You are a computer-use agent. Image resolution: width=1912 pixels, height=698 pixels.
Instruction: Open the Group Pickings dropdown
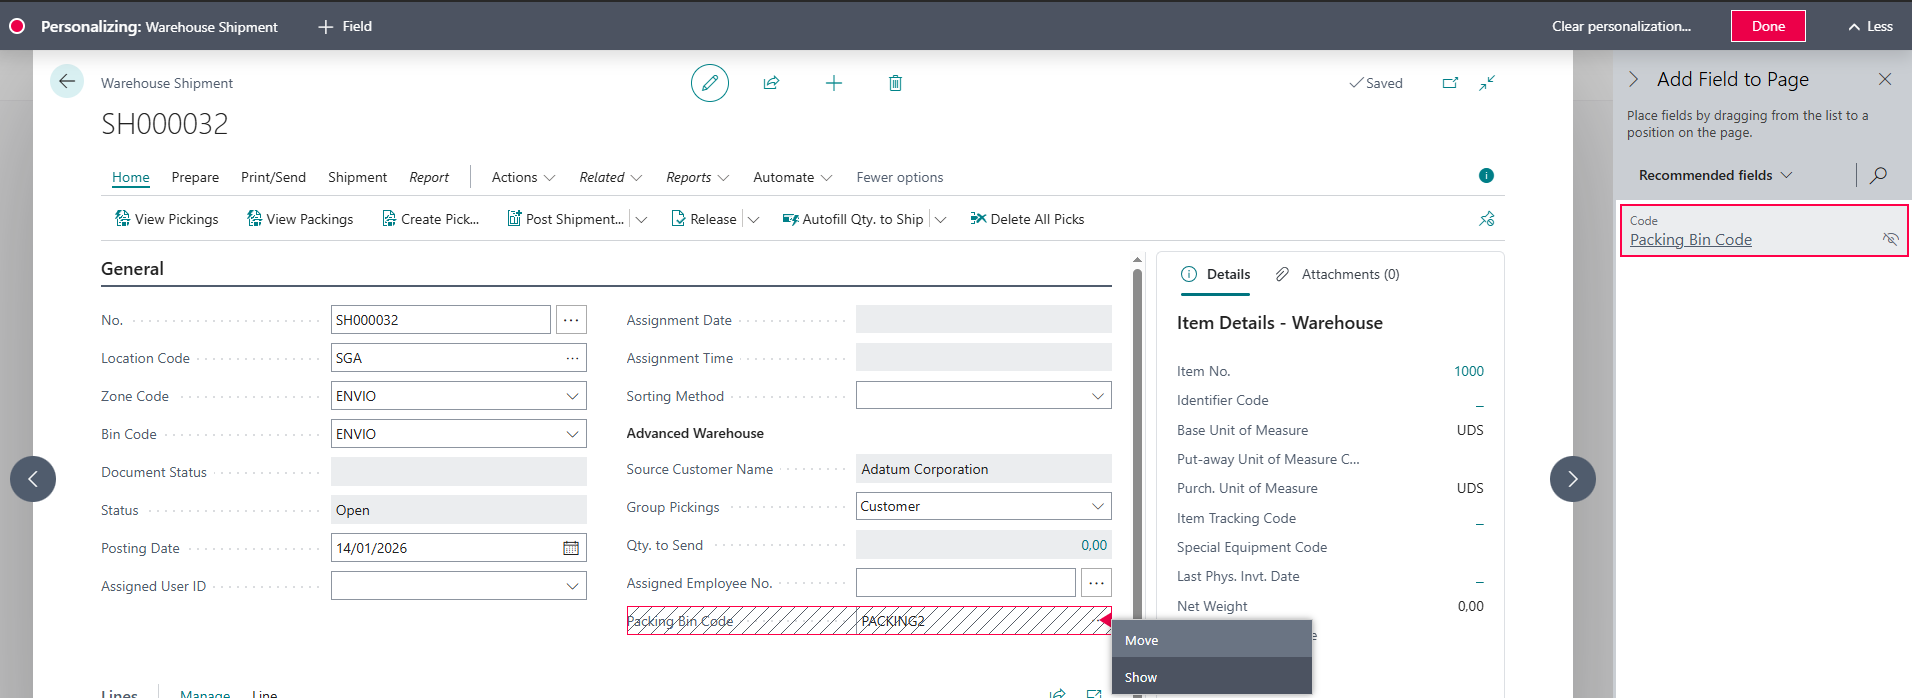(1097, 506)
